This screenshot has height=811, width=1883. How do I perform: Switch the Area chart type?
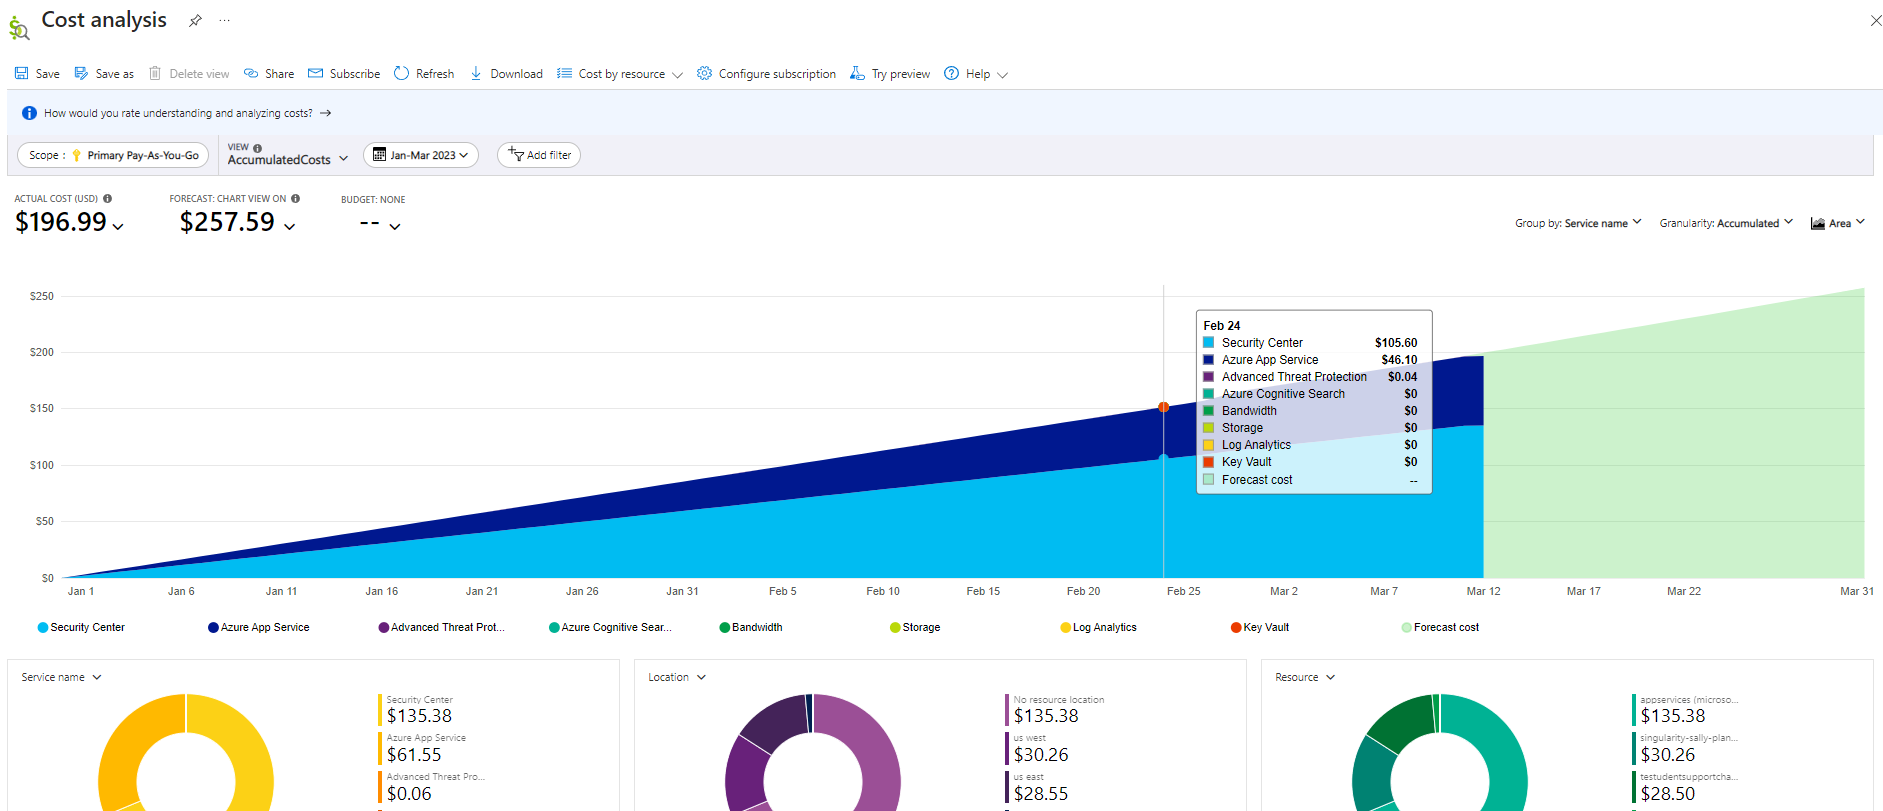pyautogui.click(x=1838, y=223)
